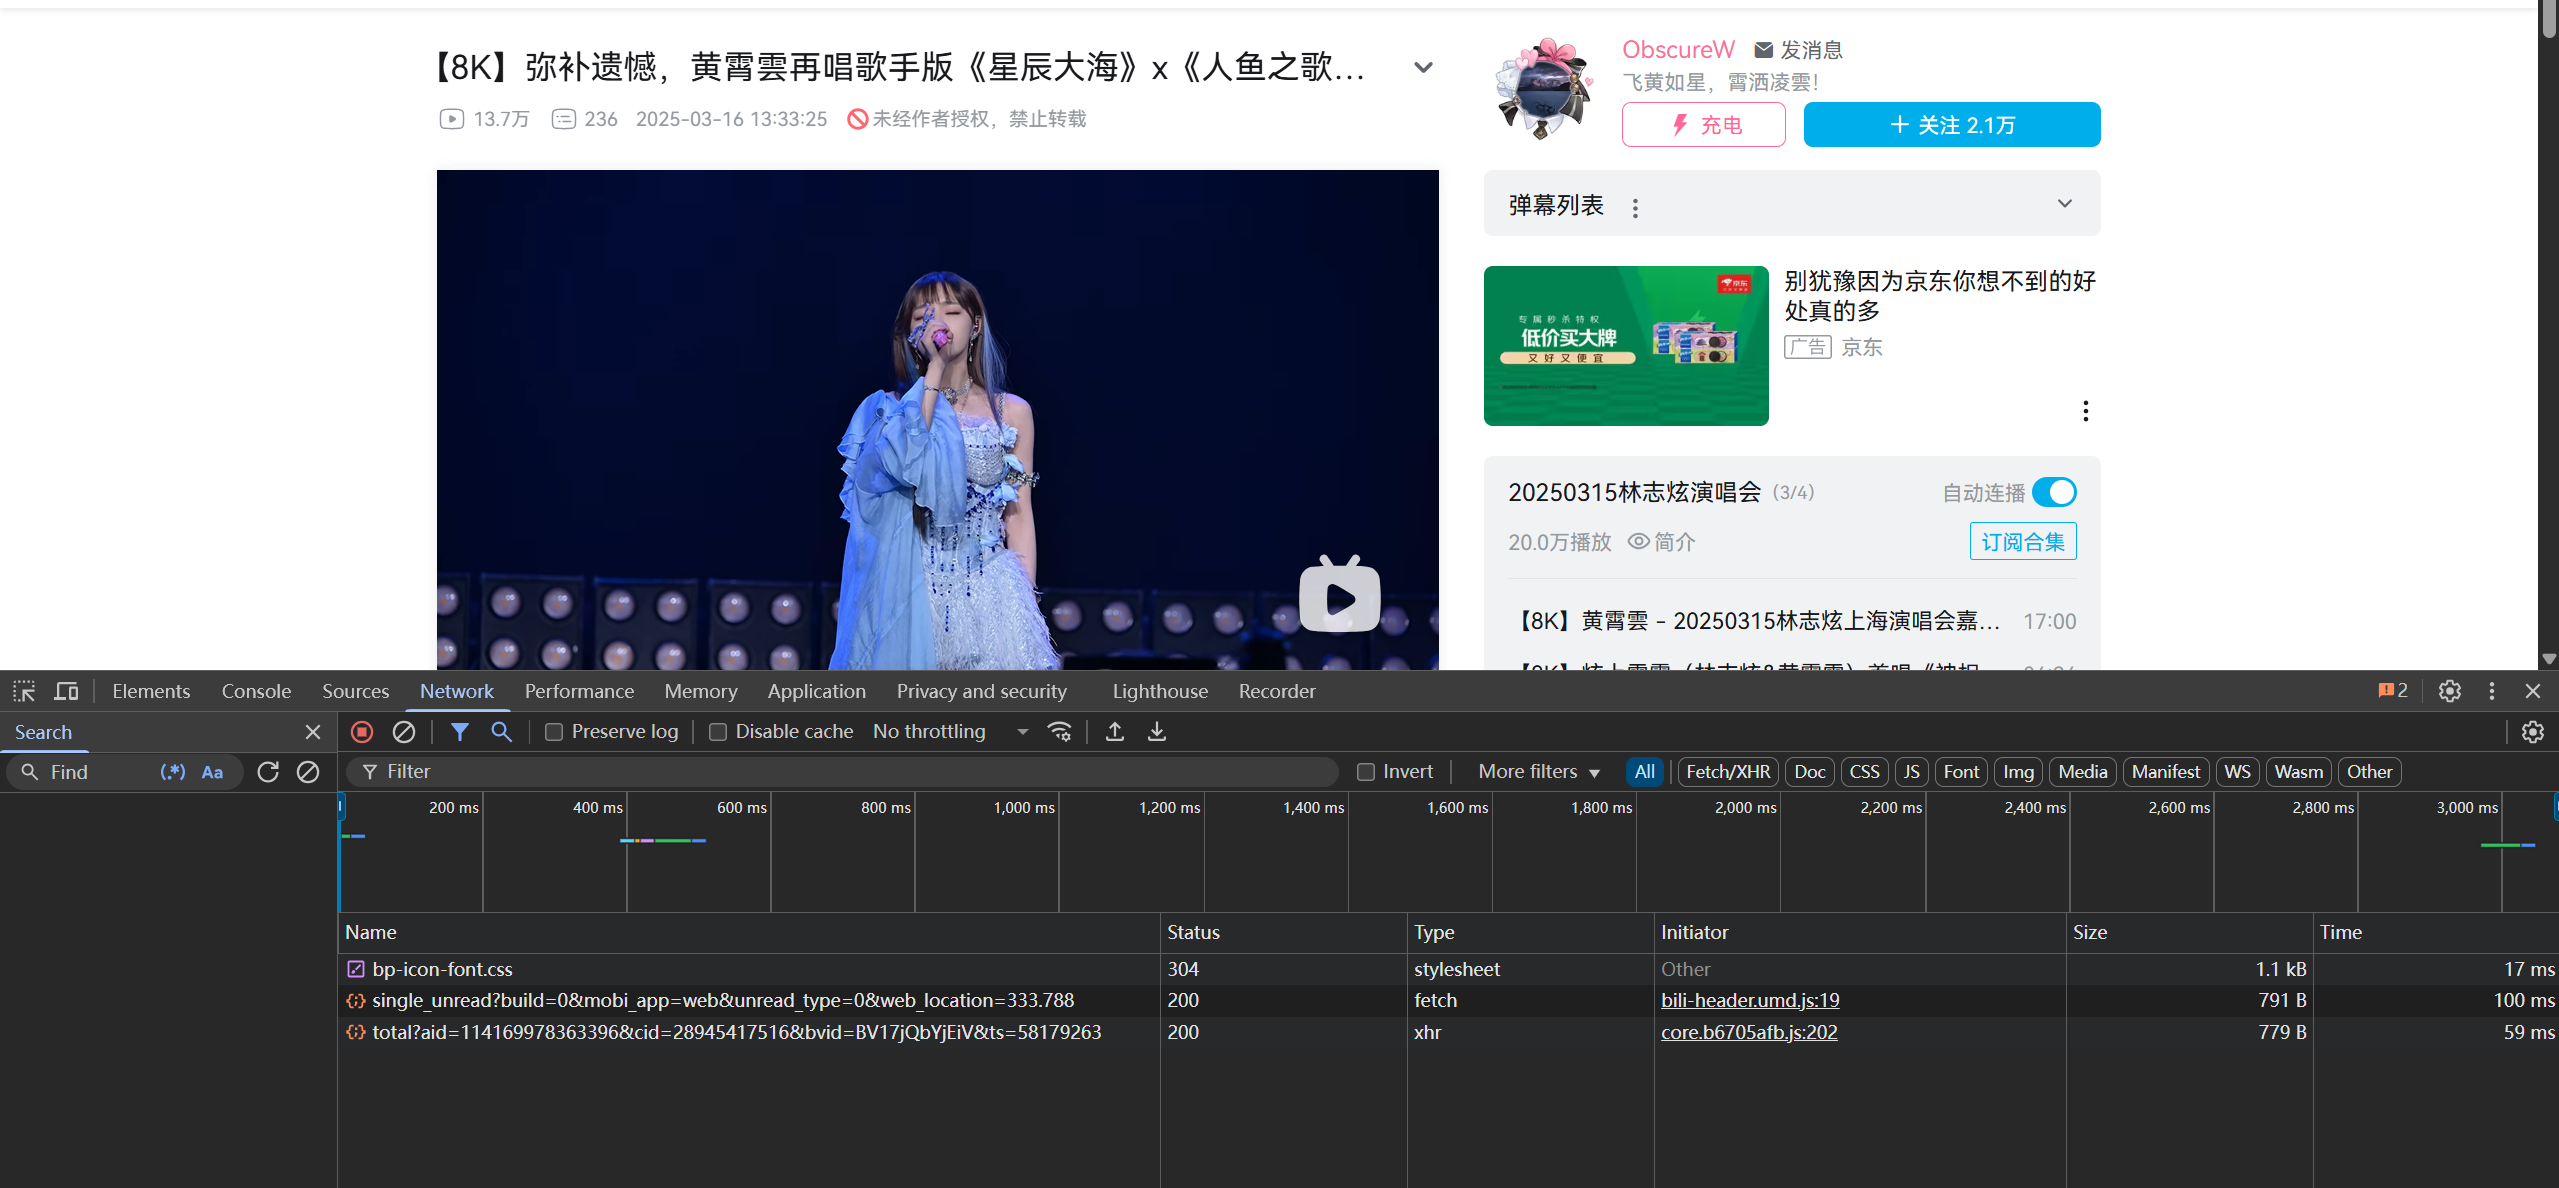Open the bili-header.umd.js:19 initiator link
This screenshot has height=1188, width=2559.
[1749, 1000]
